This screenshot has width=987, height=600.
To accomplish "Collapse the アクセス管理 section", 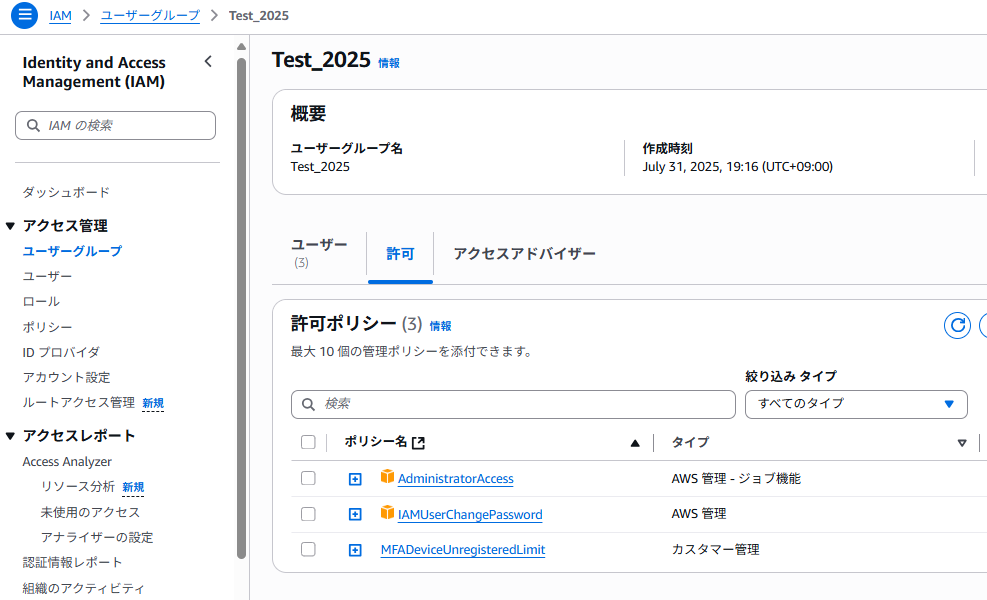I will [x=10, y=226].
